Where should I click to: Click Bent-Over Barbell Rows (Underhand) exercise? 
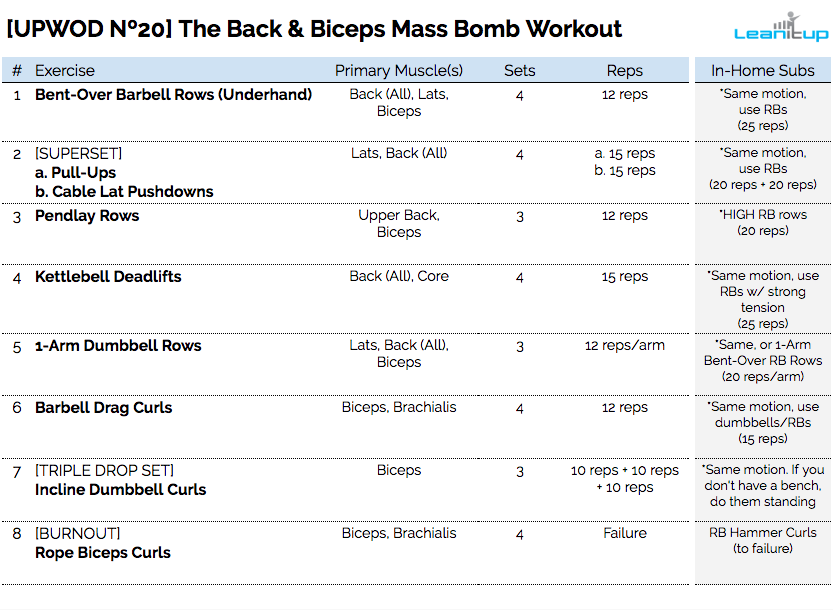pos(173,95)
